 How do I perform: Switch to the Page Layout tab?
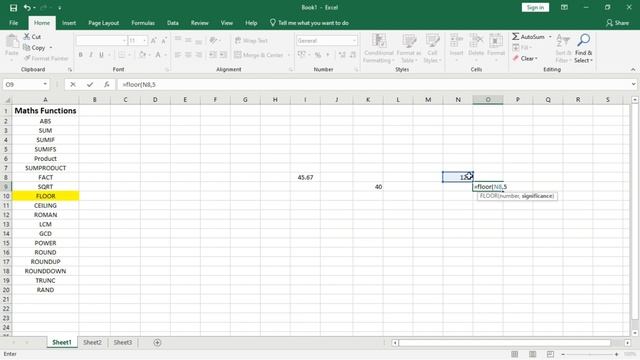coord(104,23)
